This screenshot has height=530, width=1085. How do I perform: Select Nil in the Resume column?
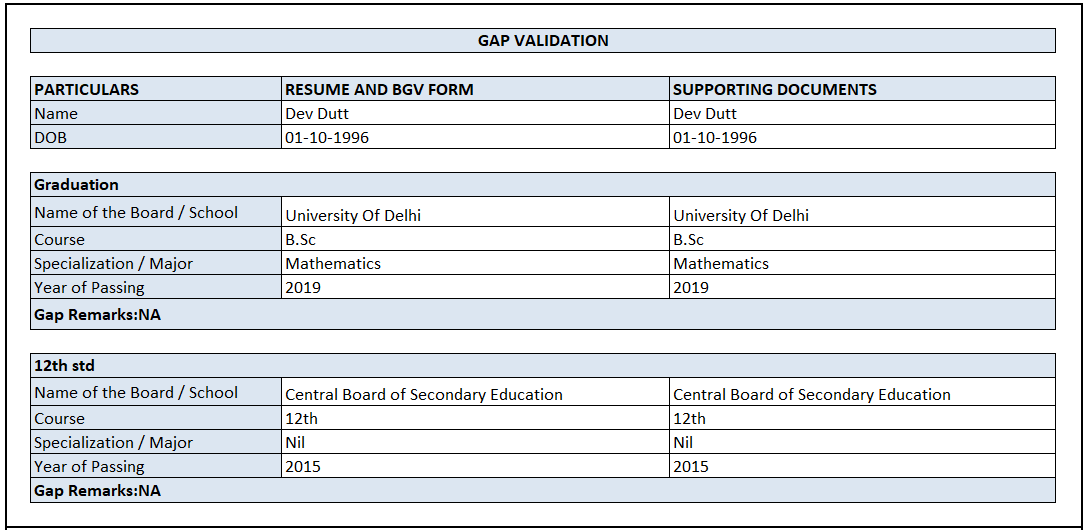click(x=296, y=443)
